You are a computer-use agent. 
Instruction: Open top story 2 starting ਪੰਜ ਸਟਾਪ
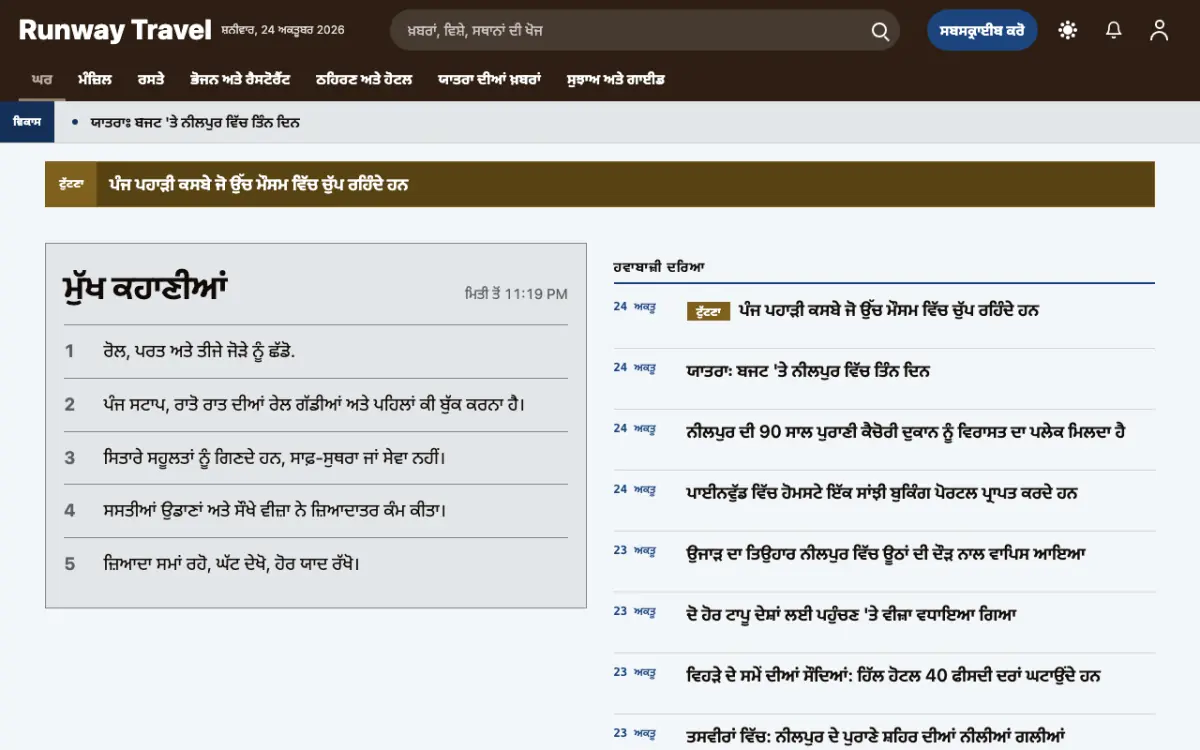click(314, 404)
